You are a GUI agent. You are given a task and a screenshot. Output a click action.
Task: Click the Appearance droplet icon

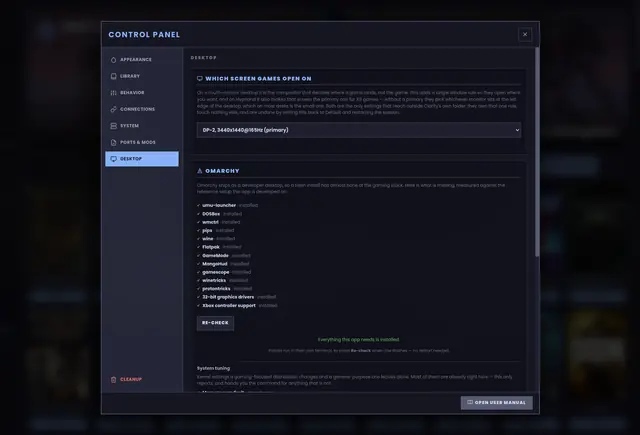pyautogui.click(x=113, y=60)
